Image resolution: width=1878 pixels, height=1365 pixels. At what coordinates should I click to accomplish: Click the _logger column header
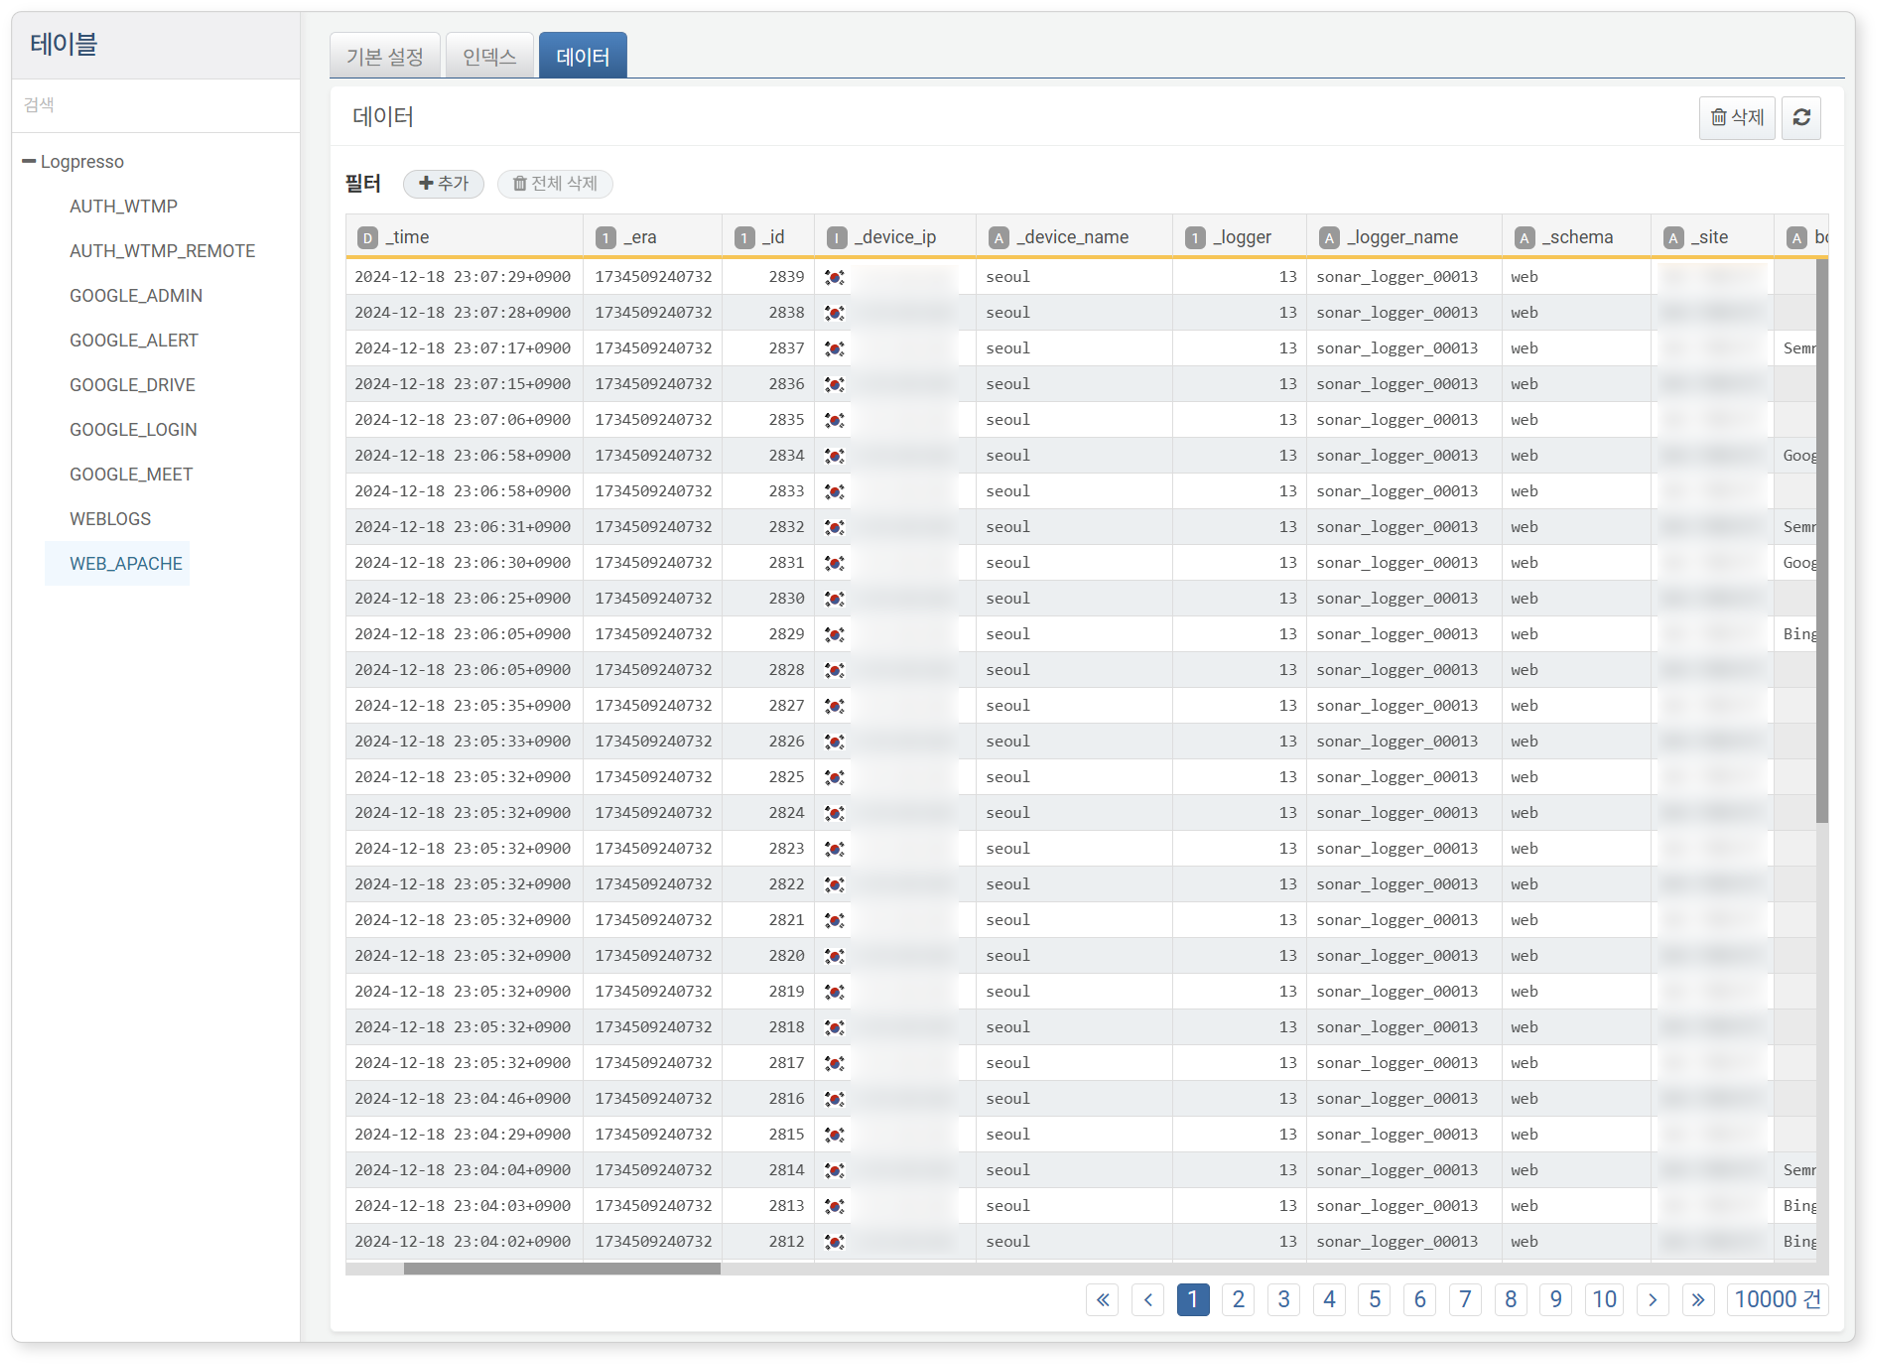pyautogui.click(x=1239, y=237)
